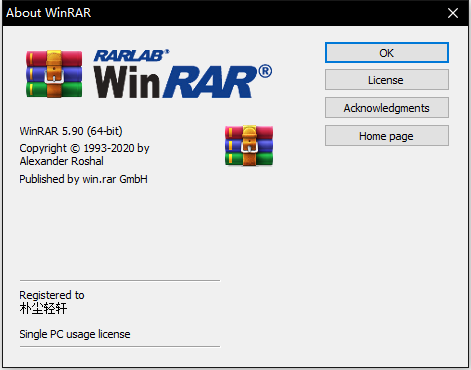This screenshot has width=471, height=370.
Task: Open the License information
Action: [x=387, y=80]
